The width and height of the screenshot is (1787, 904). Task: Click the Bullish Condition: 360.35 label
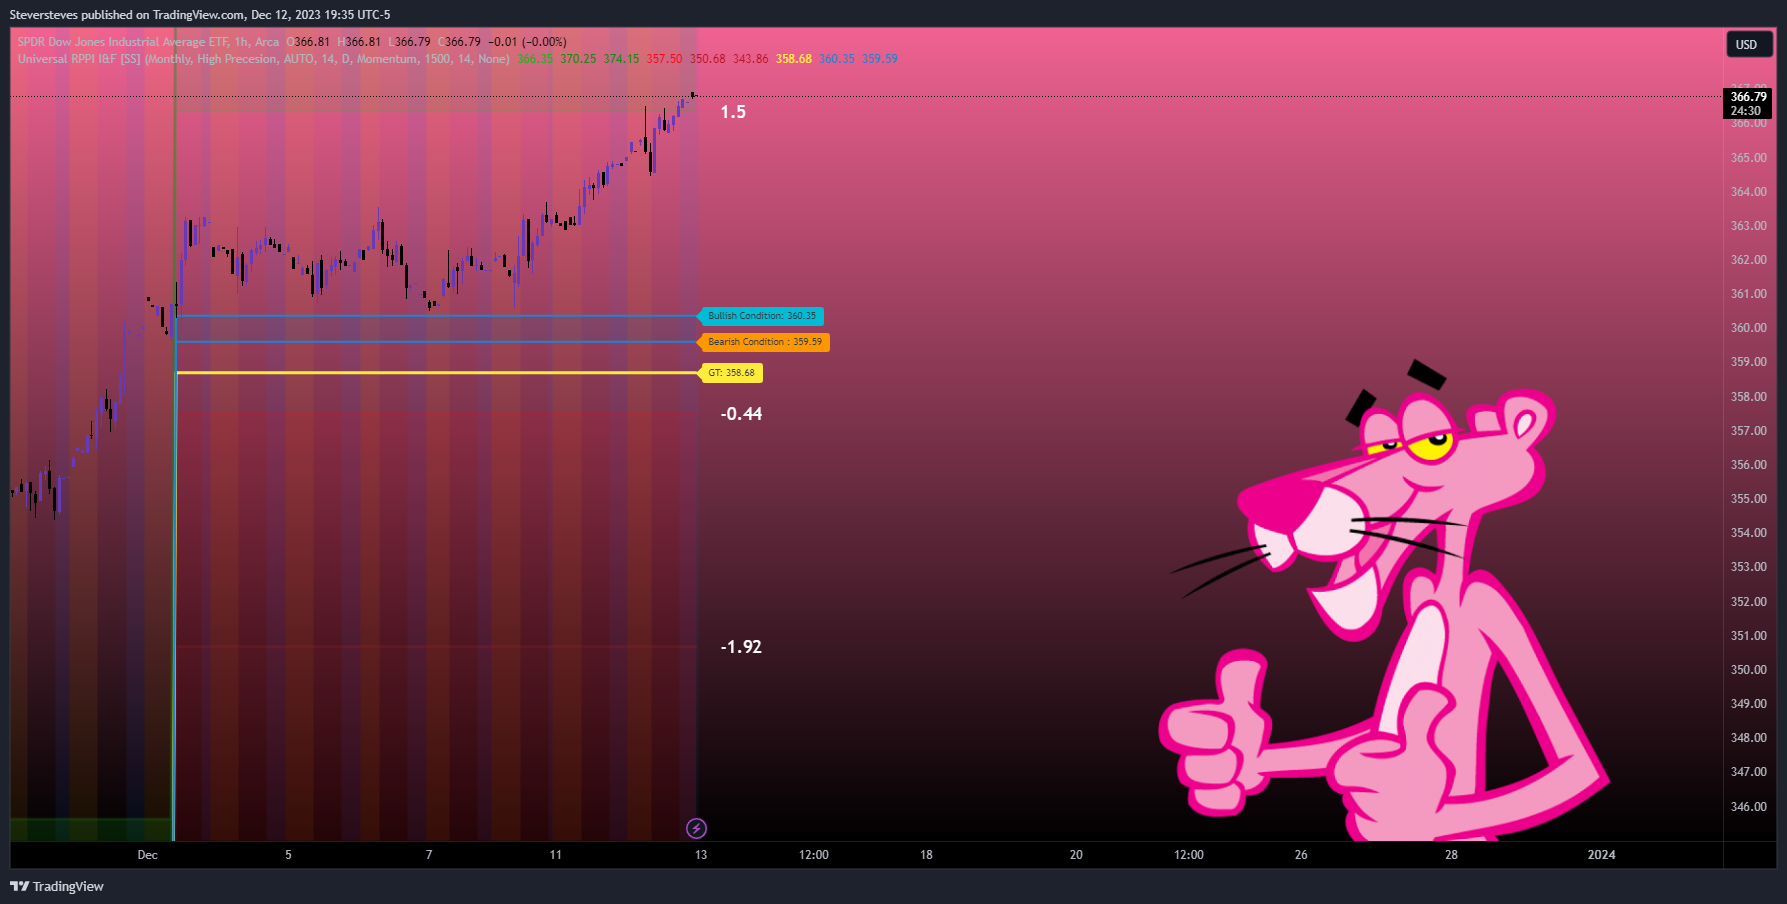coord(761,316)
